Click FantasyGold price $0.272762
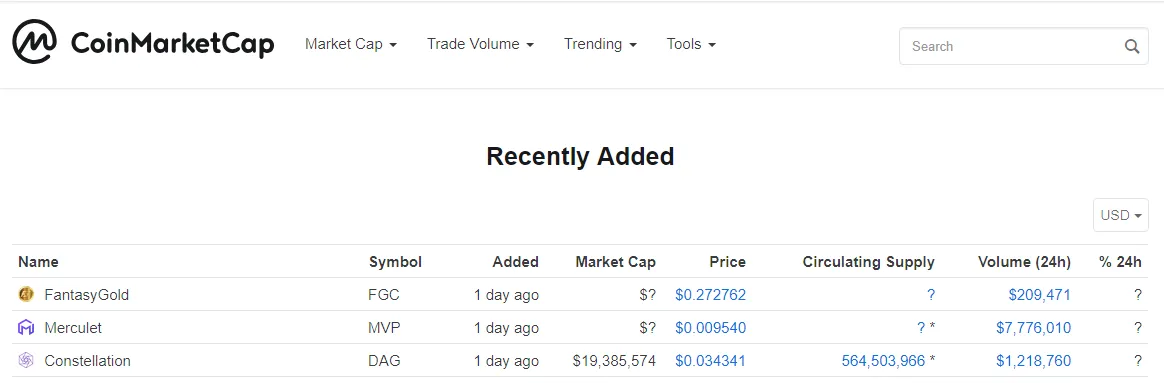The height and width of the screenshot is (383, 1164). coord(710,295)
